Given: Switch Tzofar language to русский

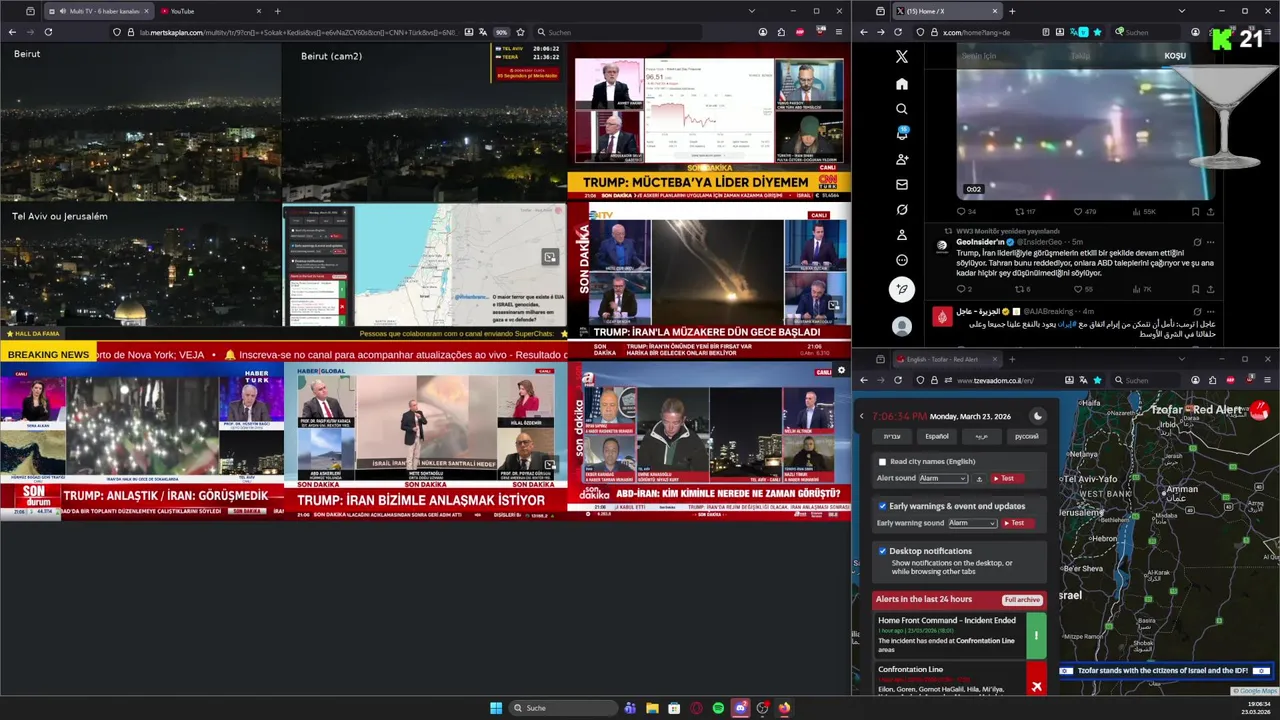Looking at the screenshot, I should 1027,436.
